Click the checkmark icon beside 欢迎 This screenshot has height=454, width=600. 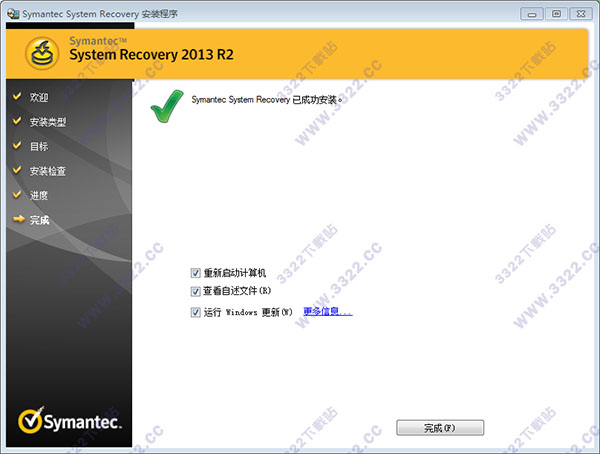point(17,96)
